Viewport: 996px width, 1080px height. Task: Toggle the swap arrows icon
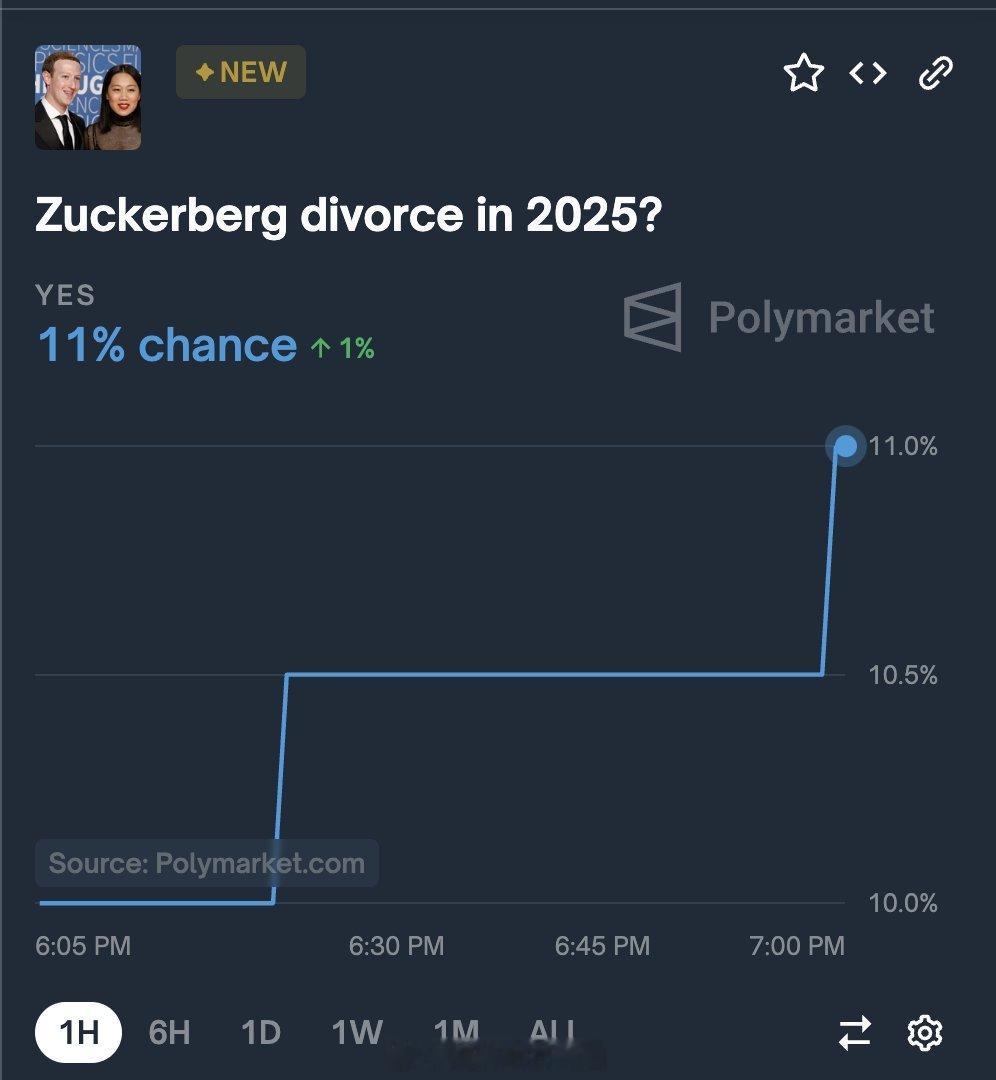(855, 1033)
